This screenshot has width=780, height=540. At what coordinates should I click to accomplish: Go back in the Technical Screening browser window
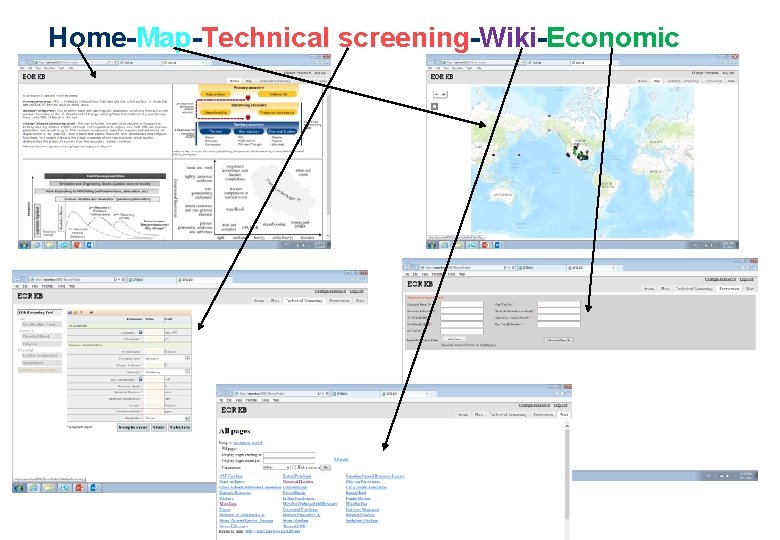click(x=18, y=279)
